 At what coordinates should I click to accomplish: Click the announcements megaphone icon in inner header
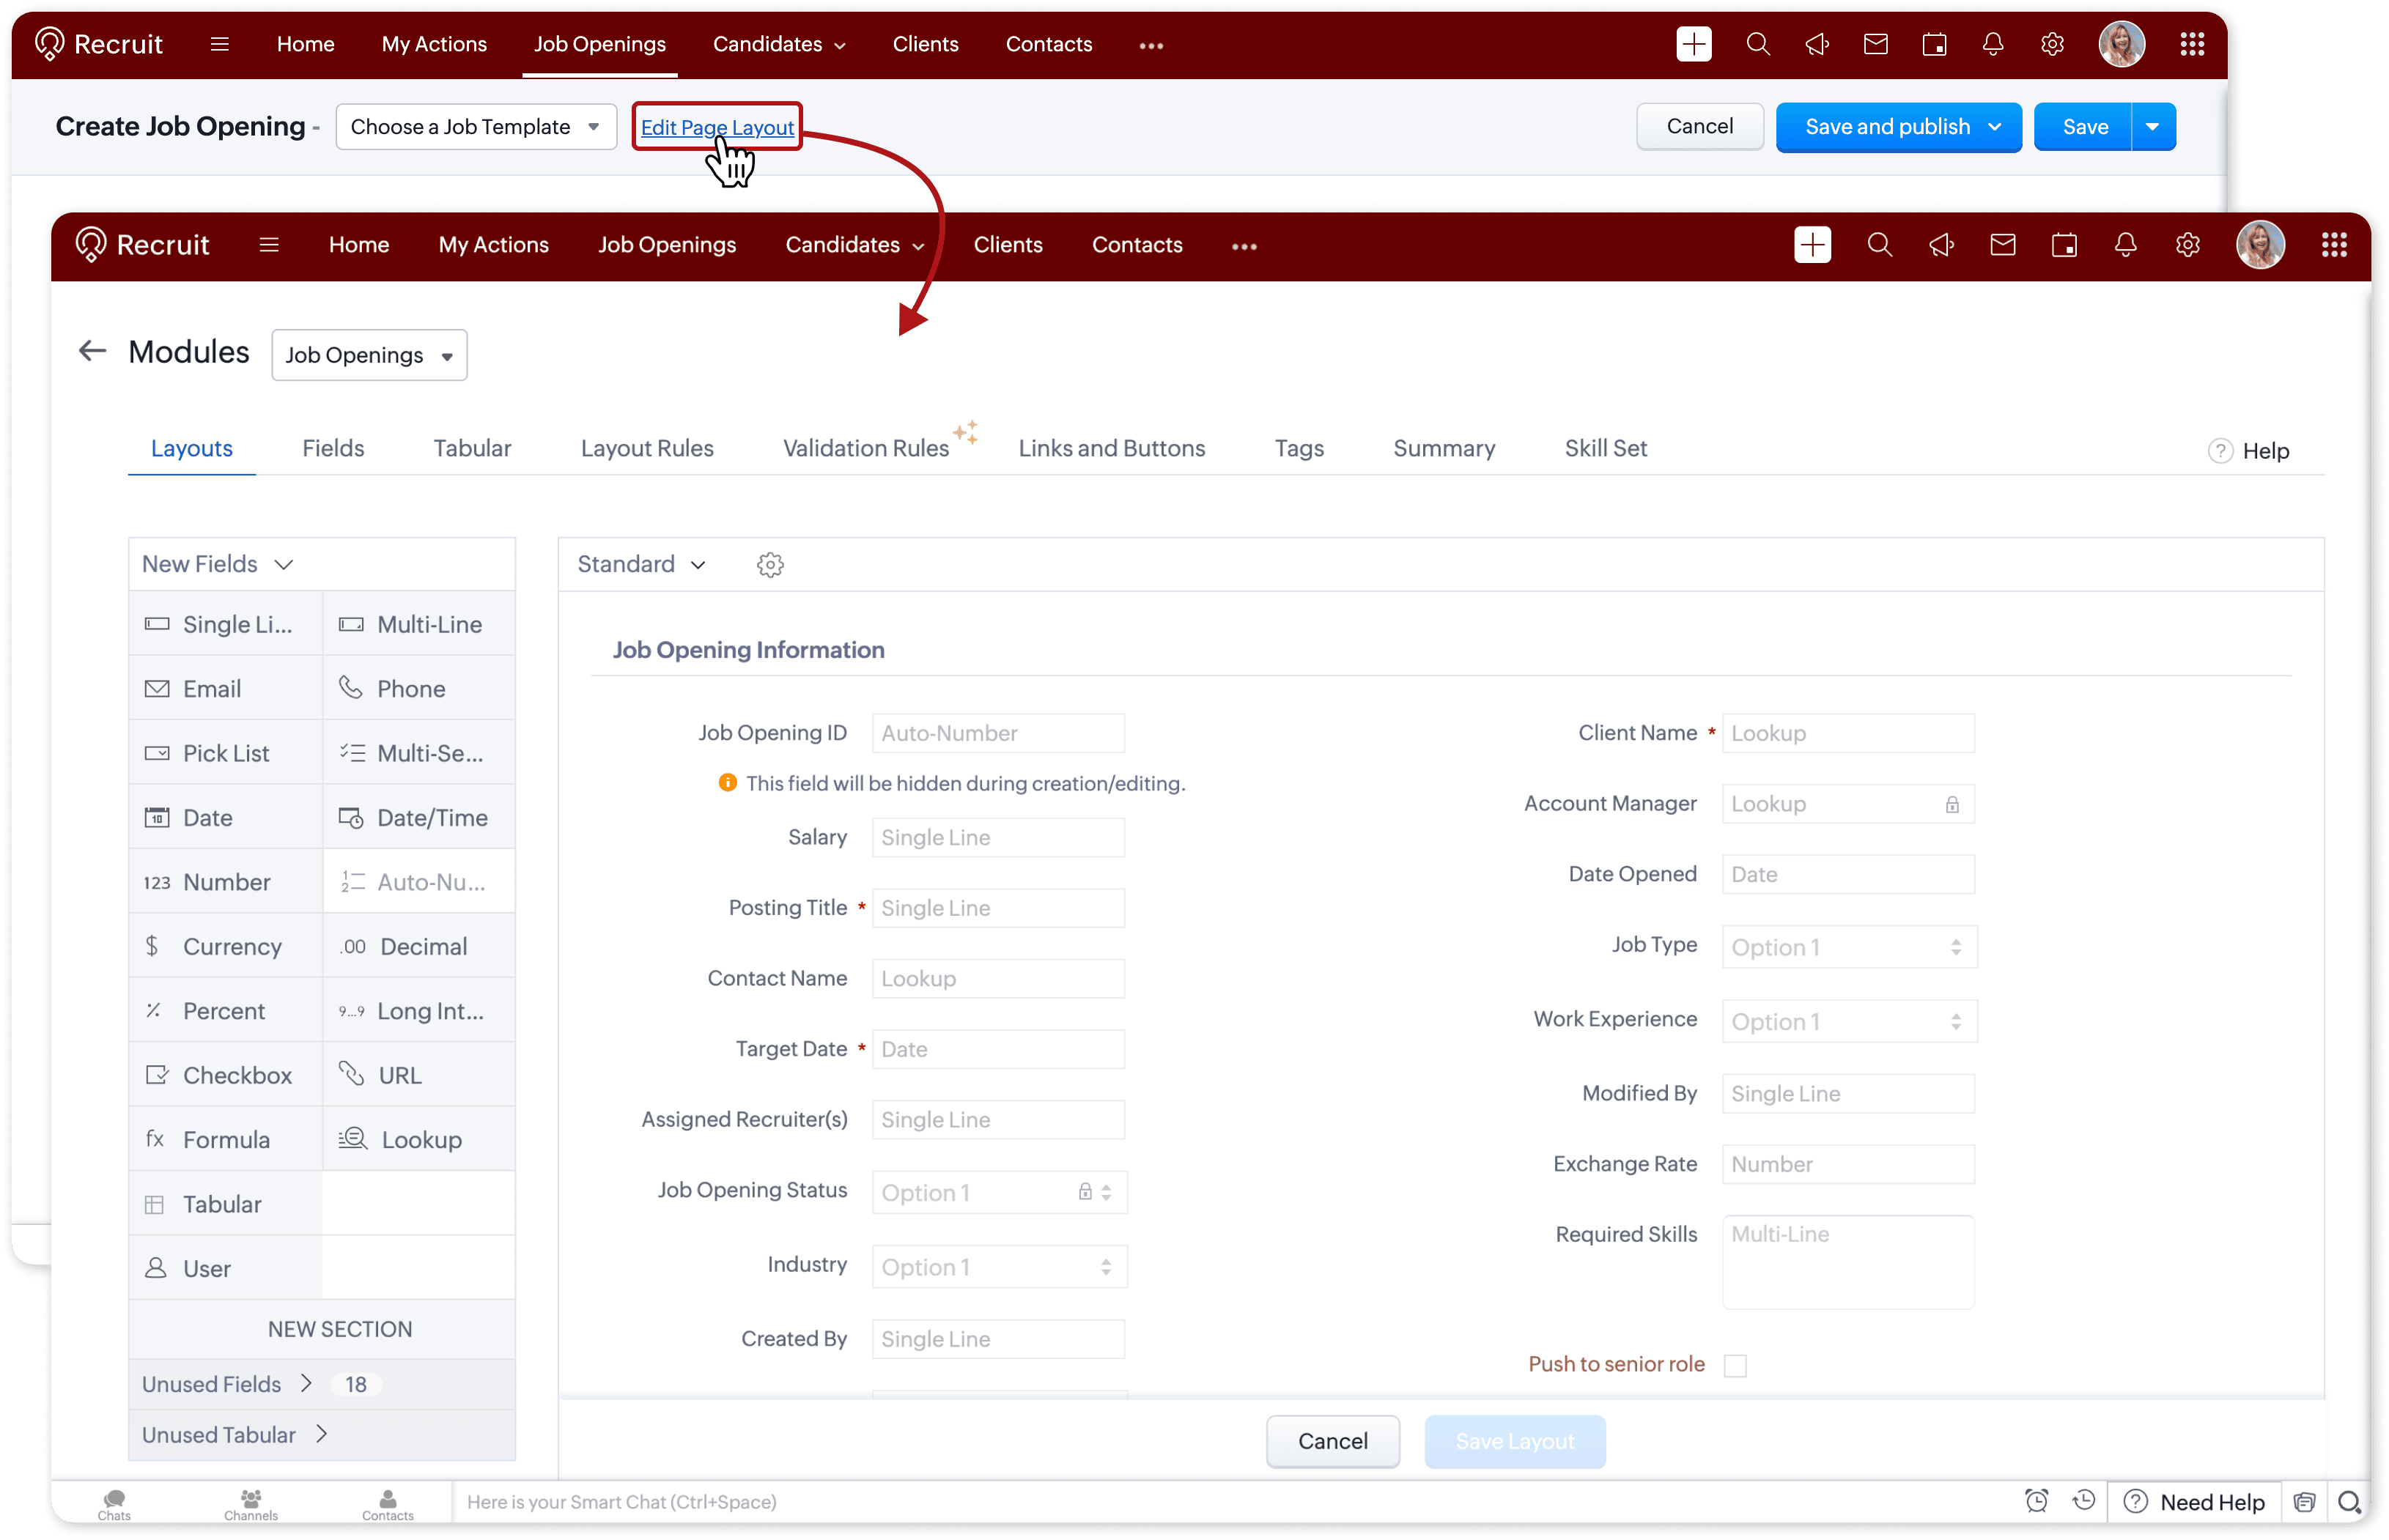1941,246
